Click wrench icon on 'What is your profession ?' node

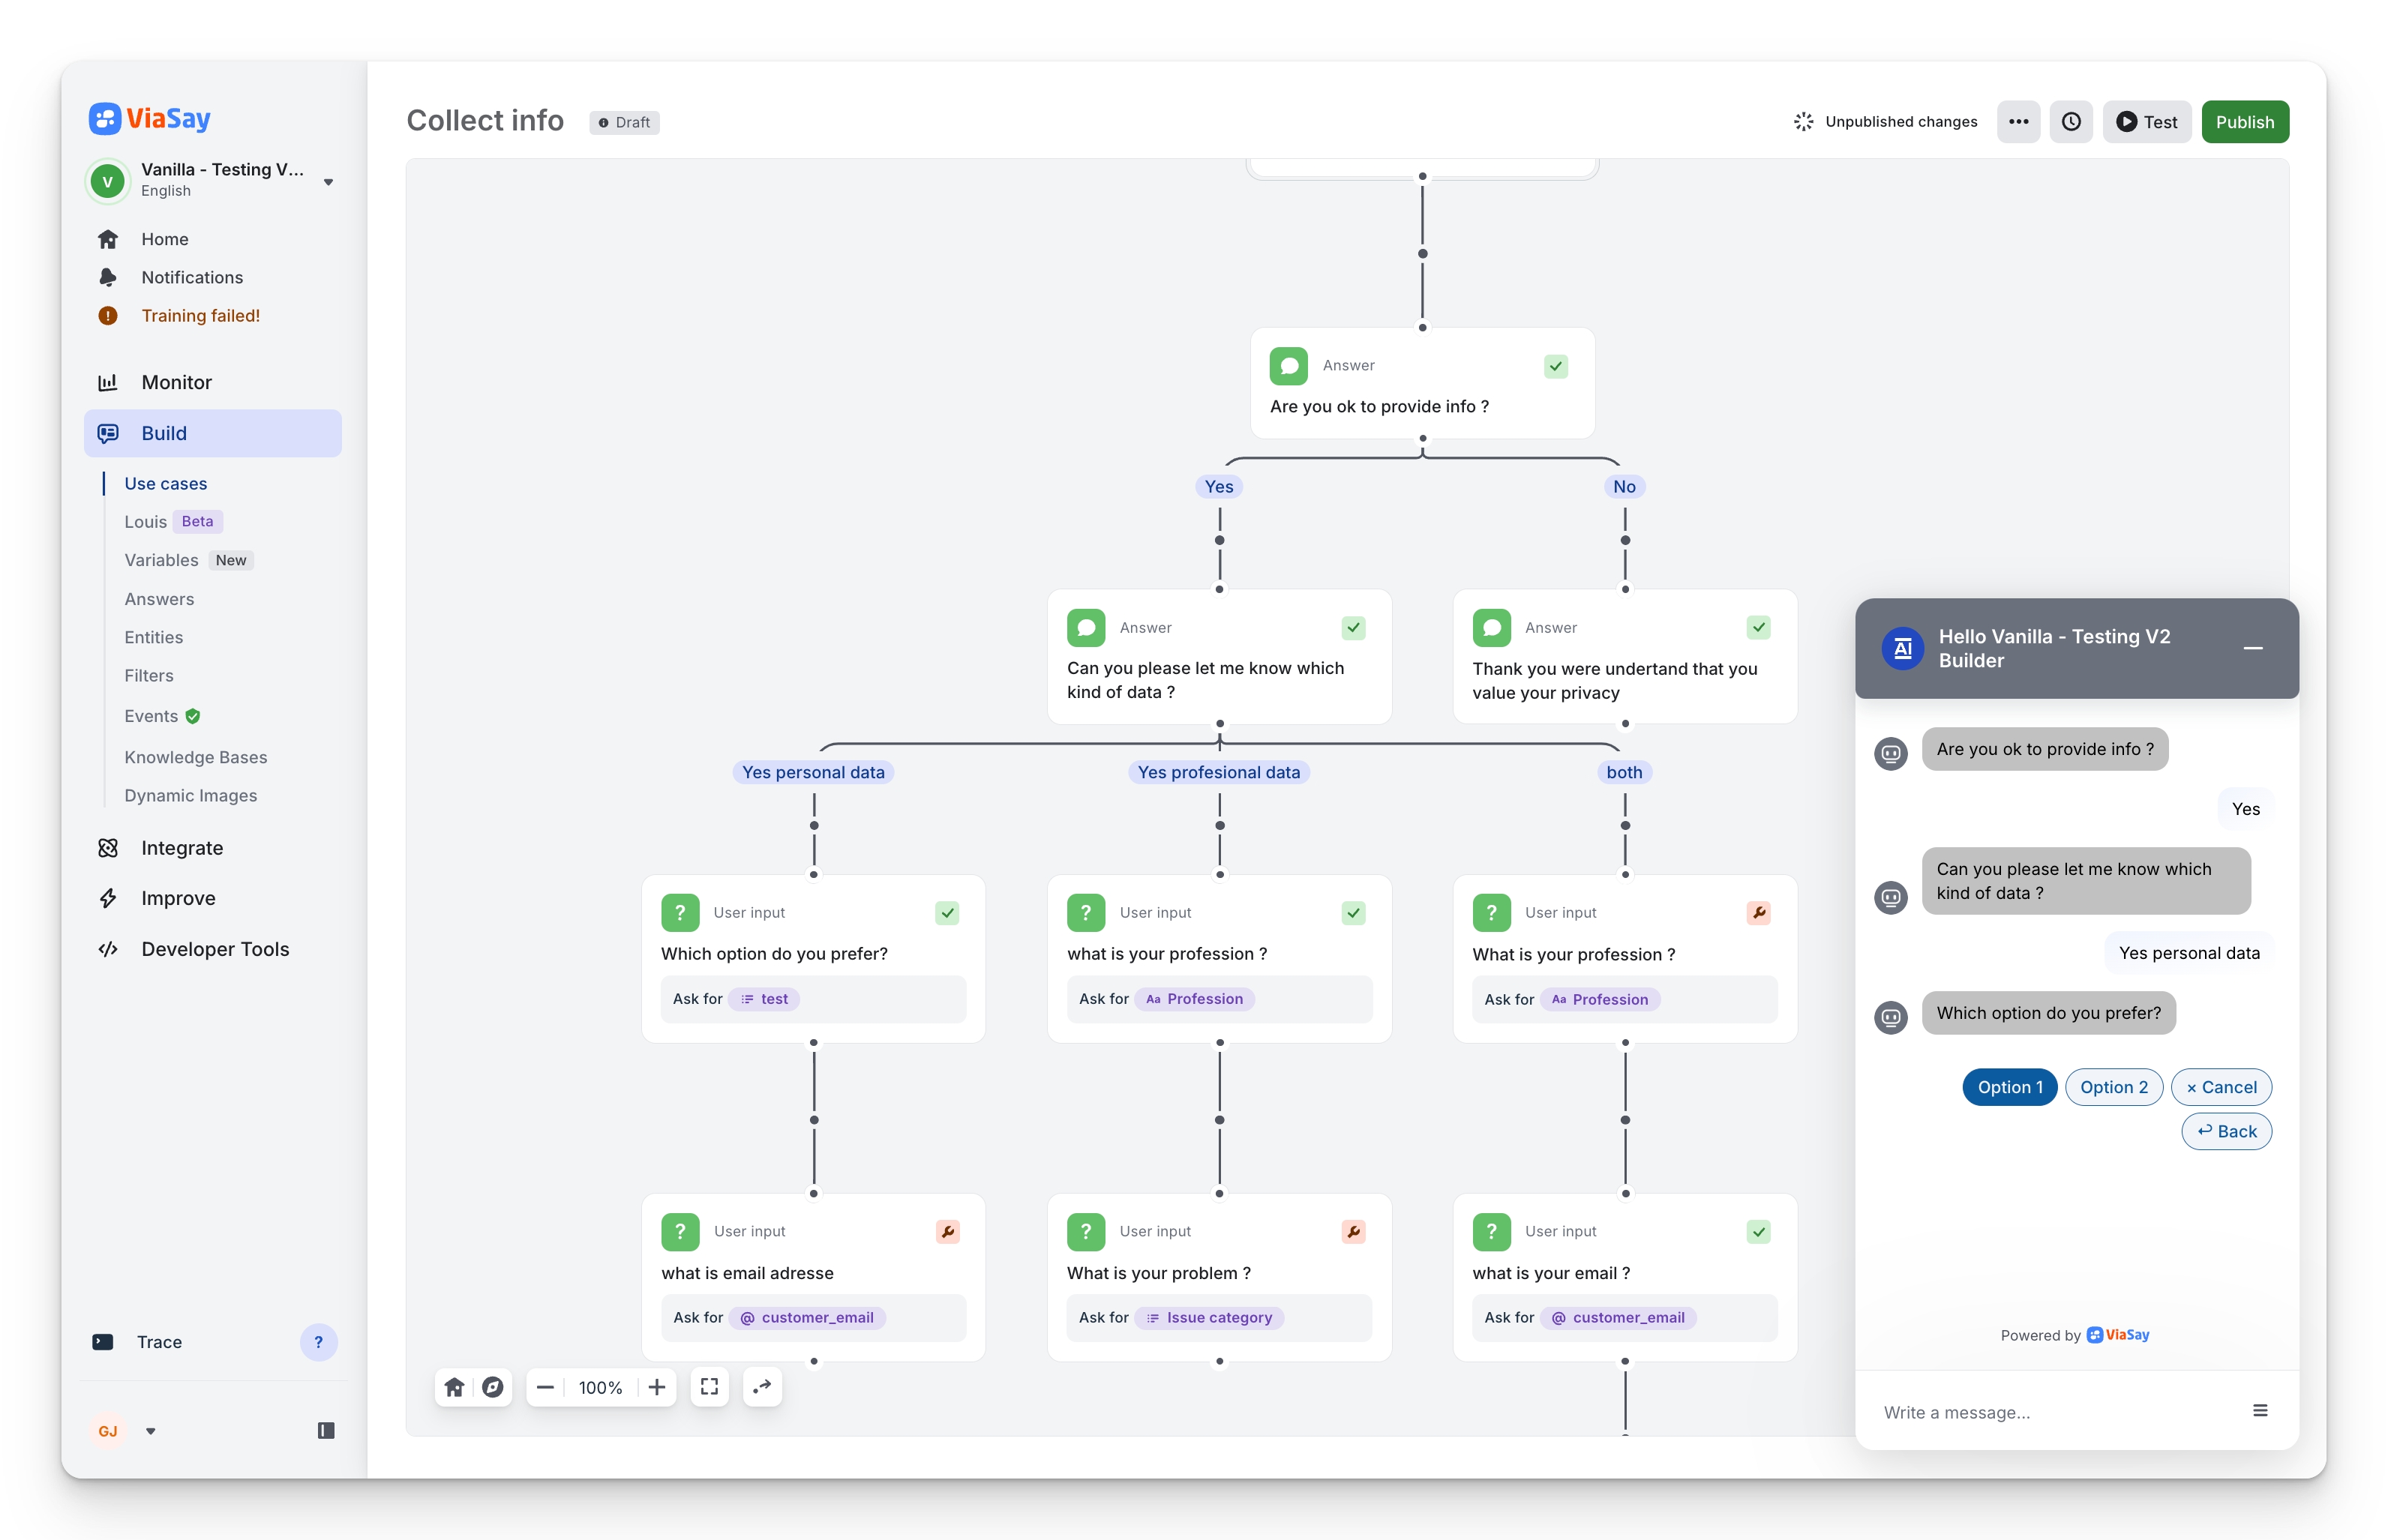point(1758,913)
